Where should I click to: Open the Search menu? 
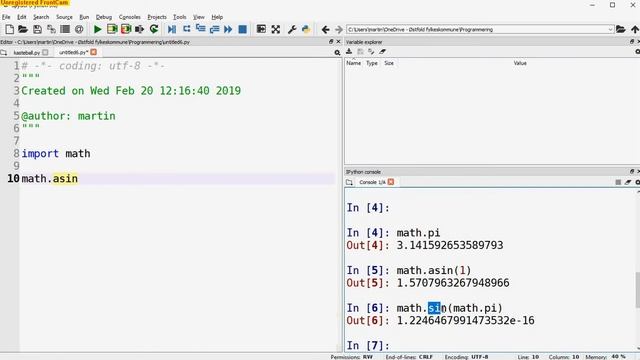(x=41, y=17)
